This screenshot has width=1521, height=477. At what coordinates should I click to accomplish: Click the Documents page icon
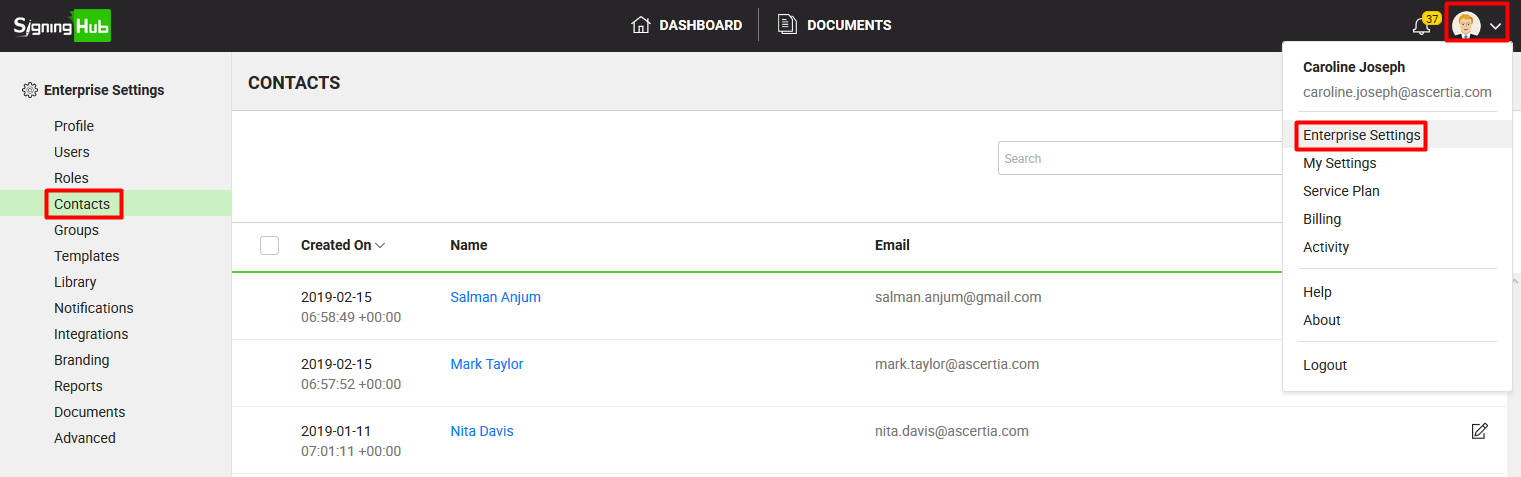click(x=788, y=25)
